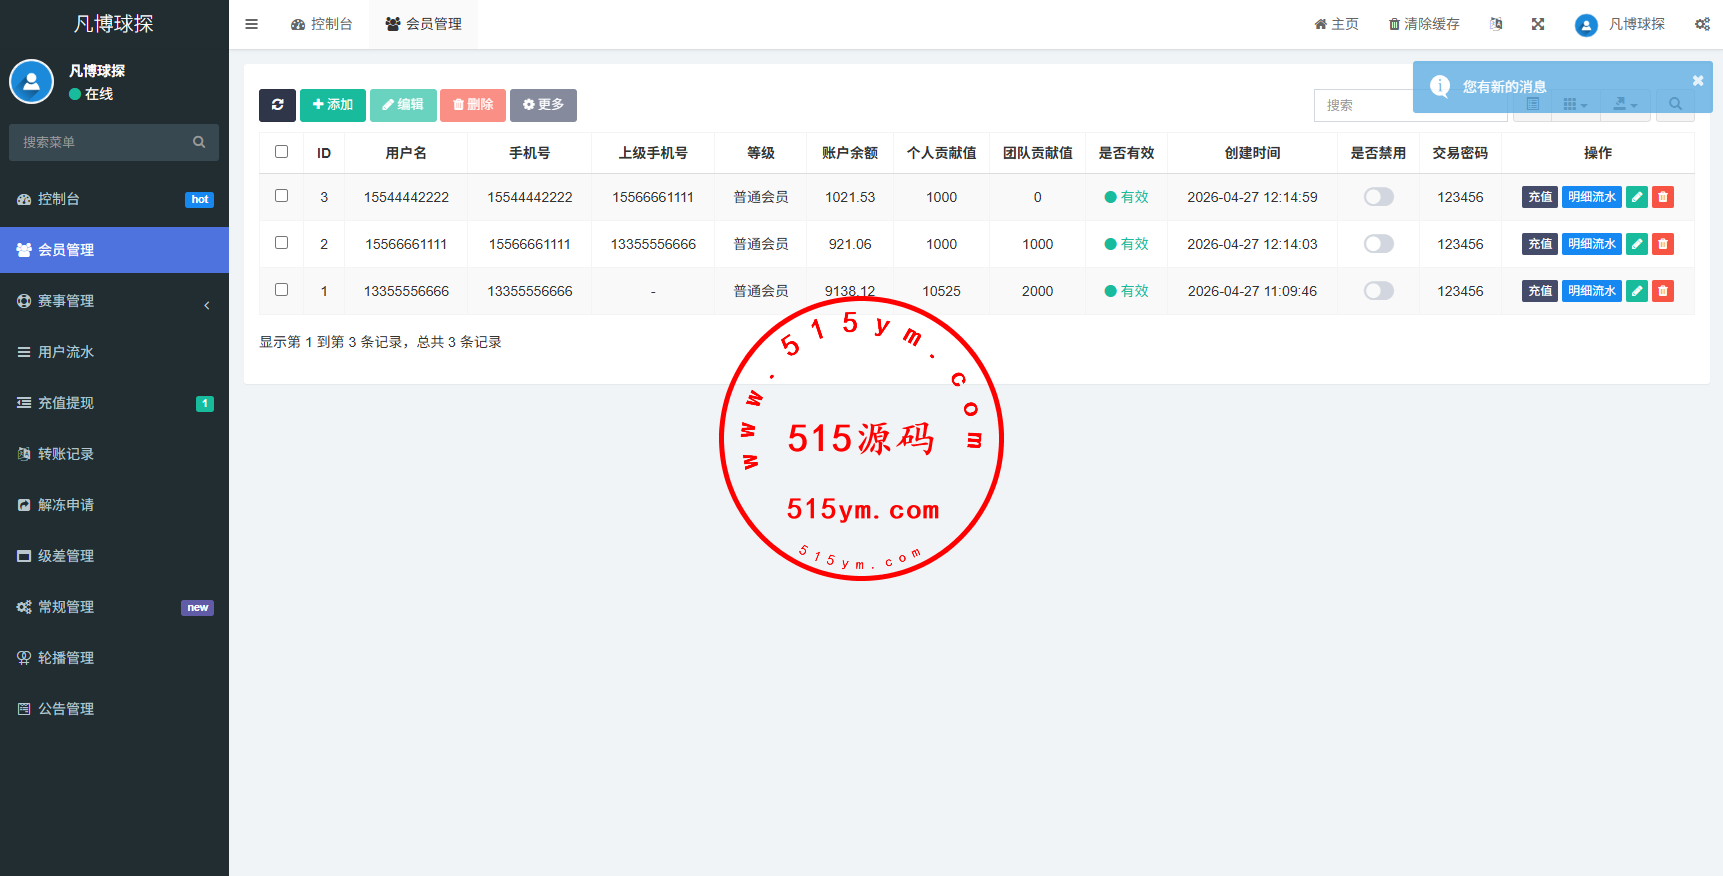
Task: Open the 更多 dropdown button
Action: [543, 105]
